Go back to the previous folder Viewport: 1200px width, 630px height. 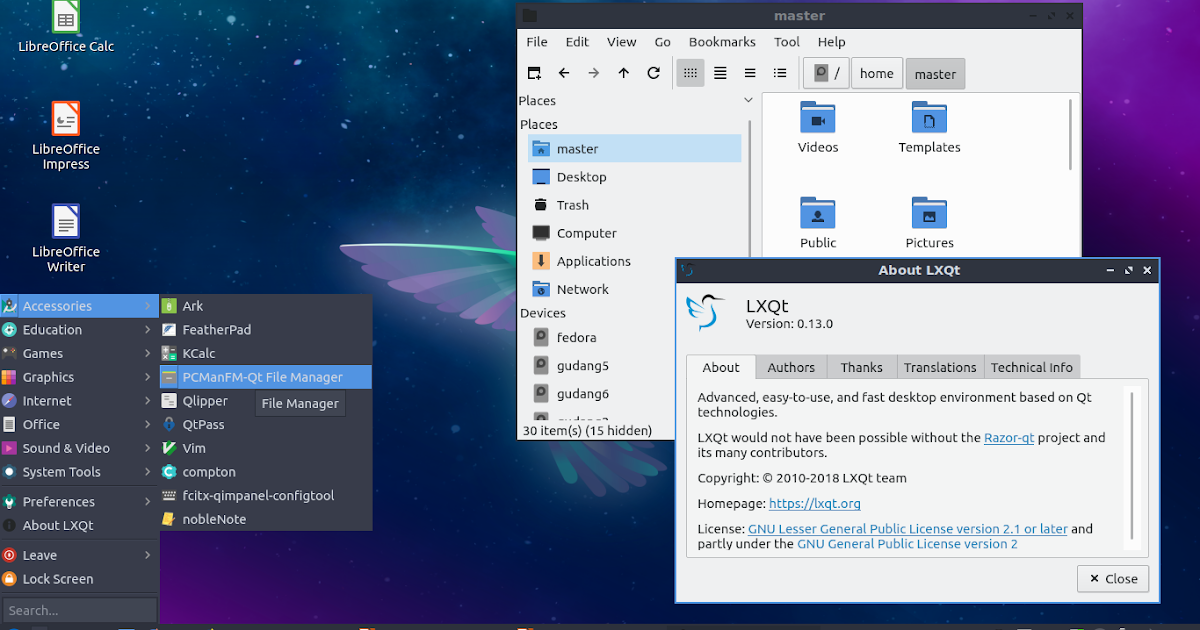[564, 72]
